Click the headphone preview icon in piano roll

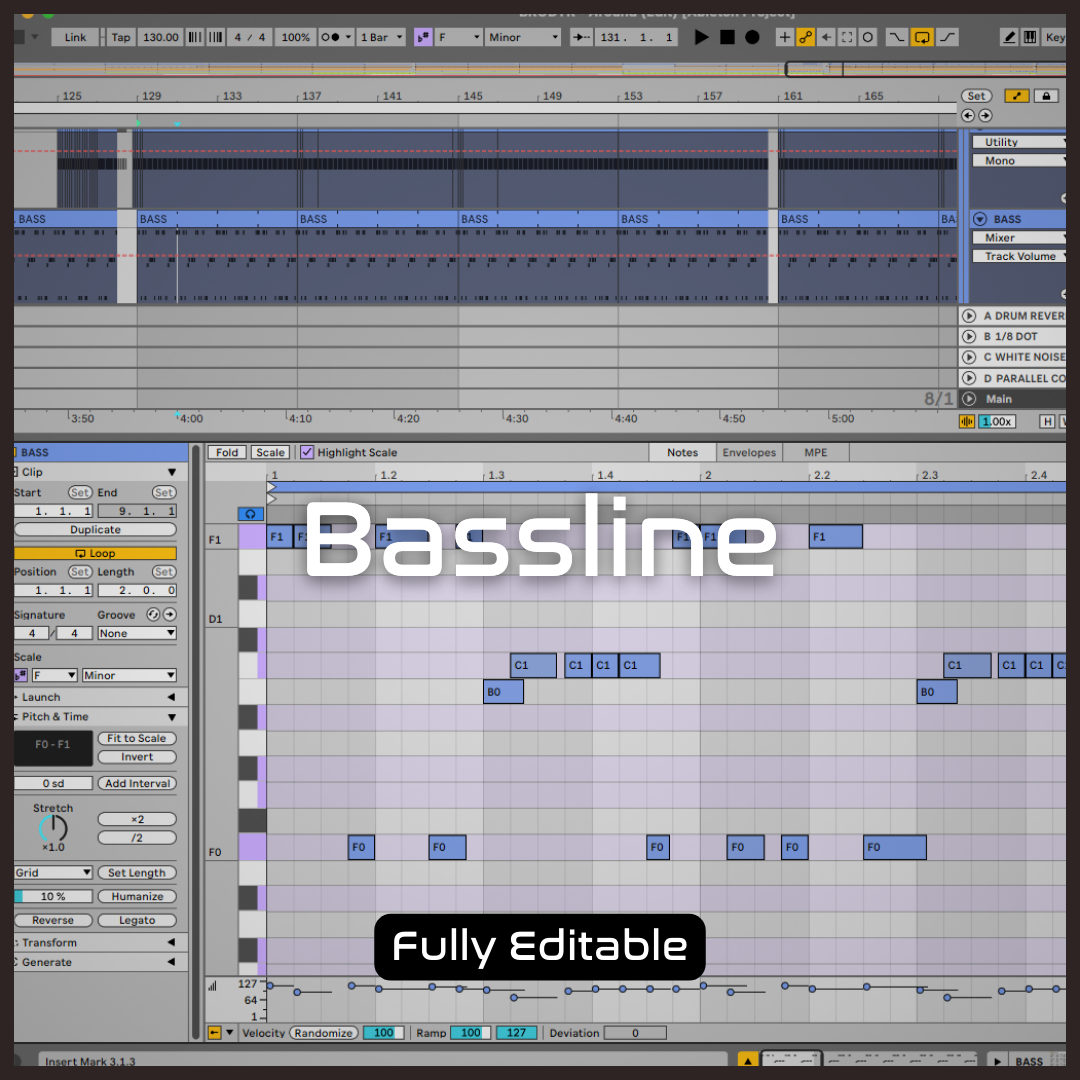(251, 513)
